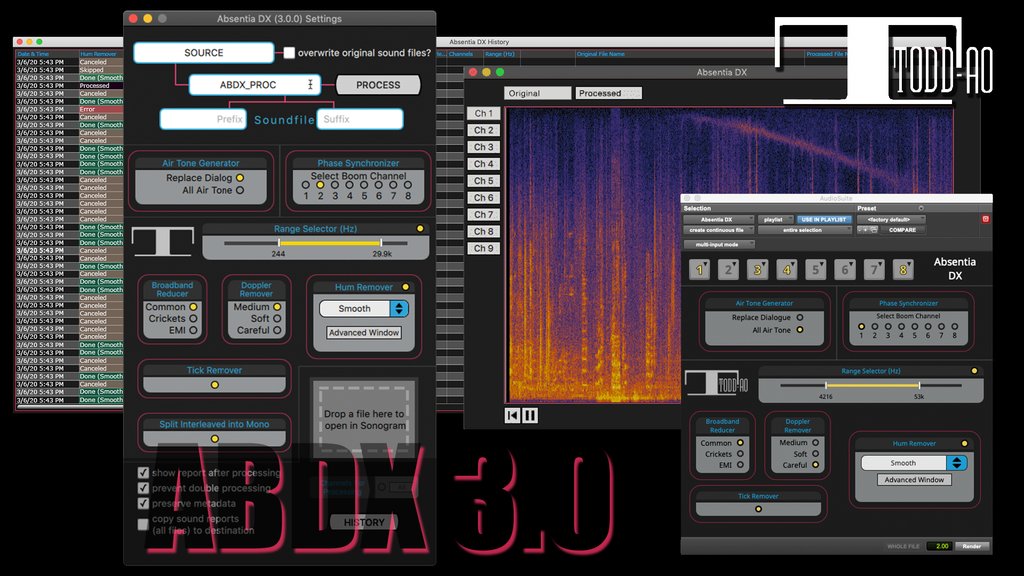Toggle Range Selector enable dot in Settings window
This screenshot has height=576, width=1024.
tap(420, 229)
